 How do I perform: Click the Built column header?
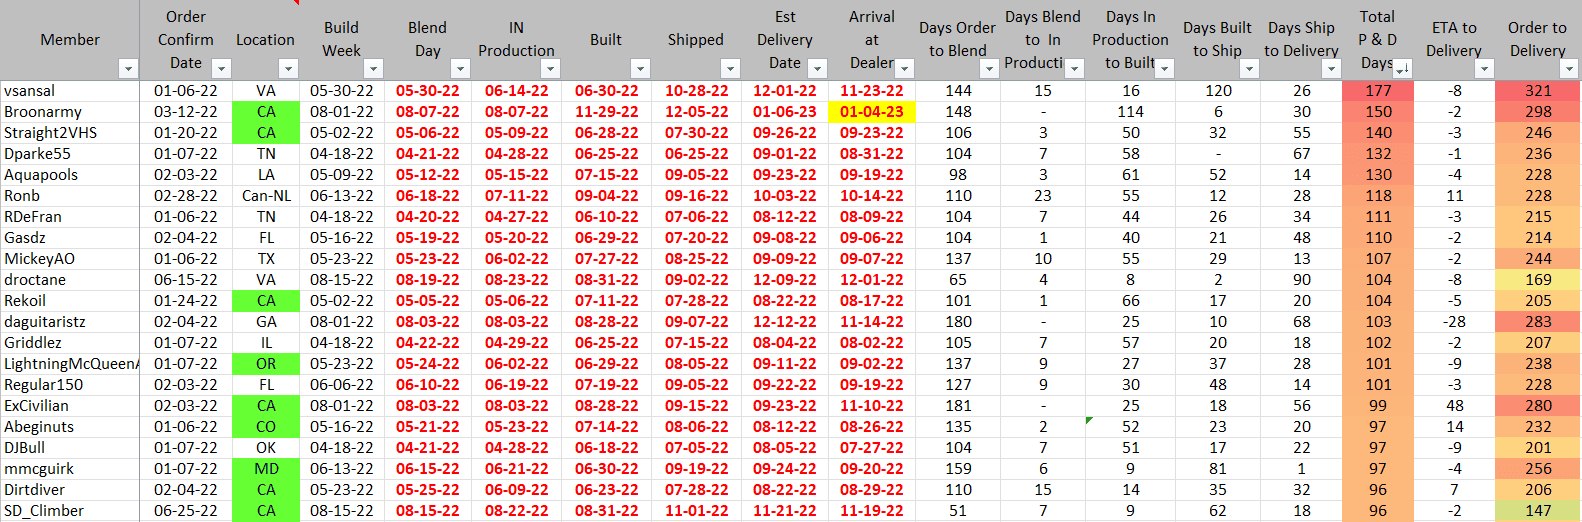click(606, 40)
